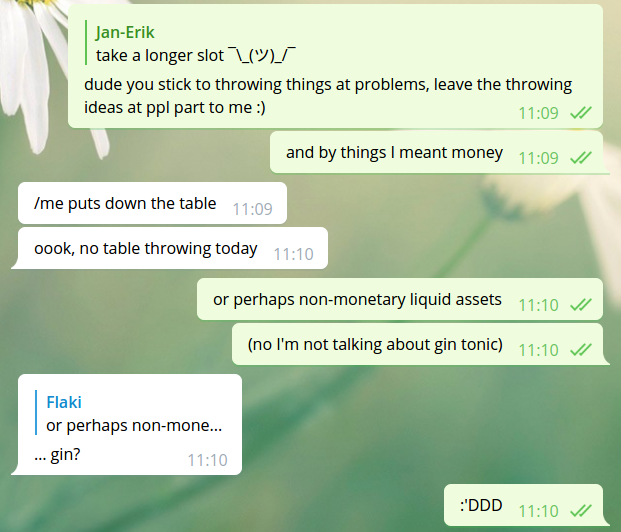621x532 pixels.
Task: Select the ":'DDD" message text
Action: 482,506
